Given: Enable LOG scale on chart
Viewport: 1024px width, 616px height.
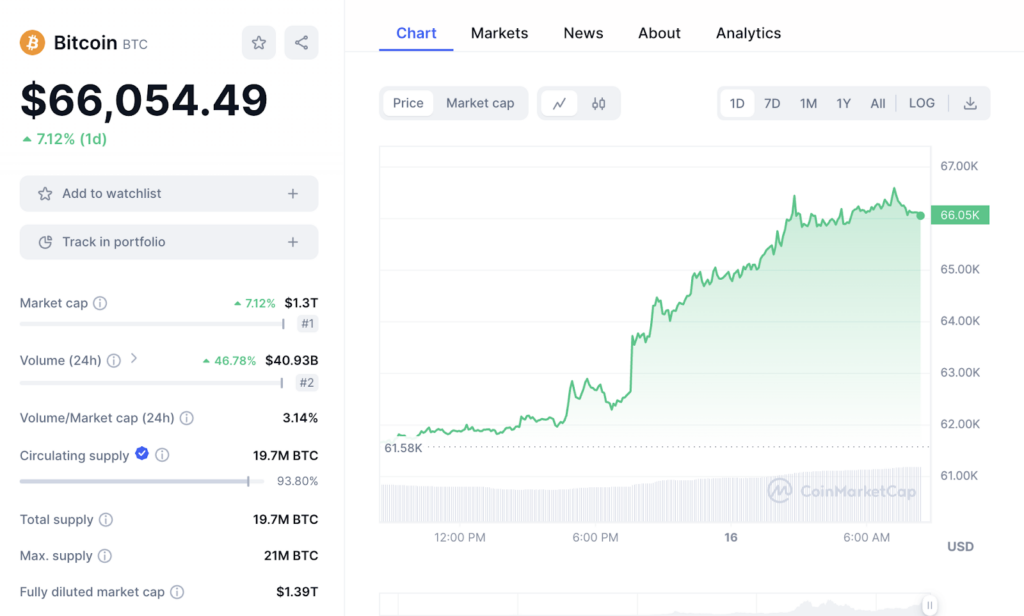Looking at the screenshot, I should (x=921, y=103).
